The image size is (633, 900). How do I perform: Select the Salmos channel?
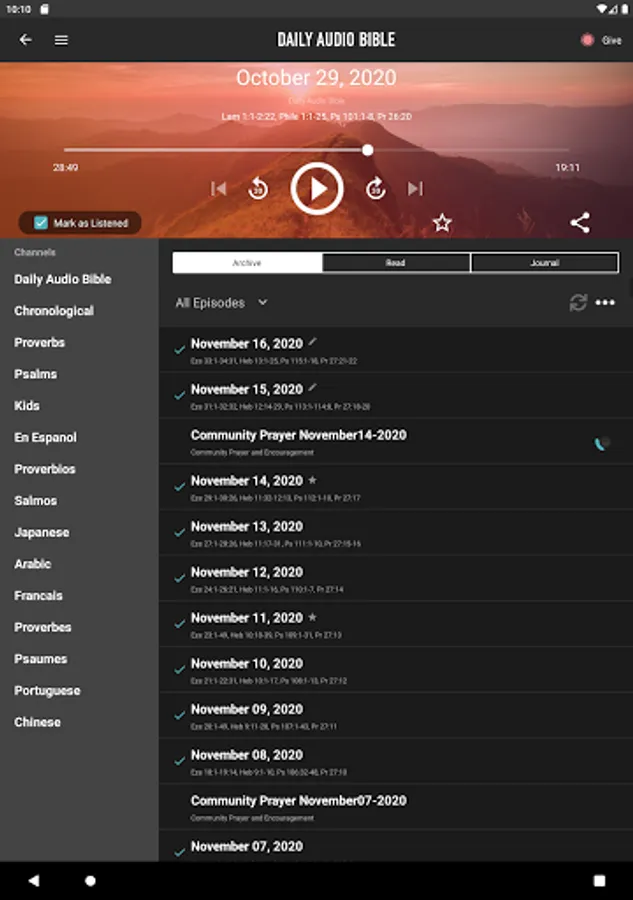pos(36,501)
